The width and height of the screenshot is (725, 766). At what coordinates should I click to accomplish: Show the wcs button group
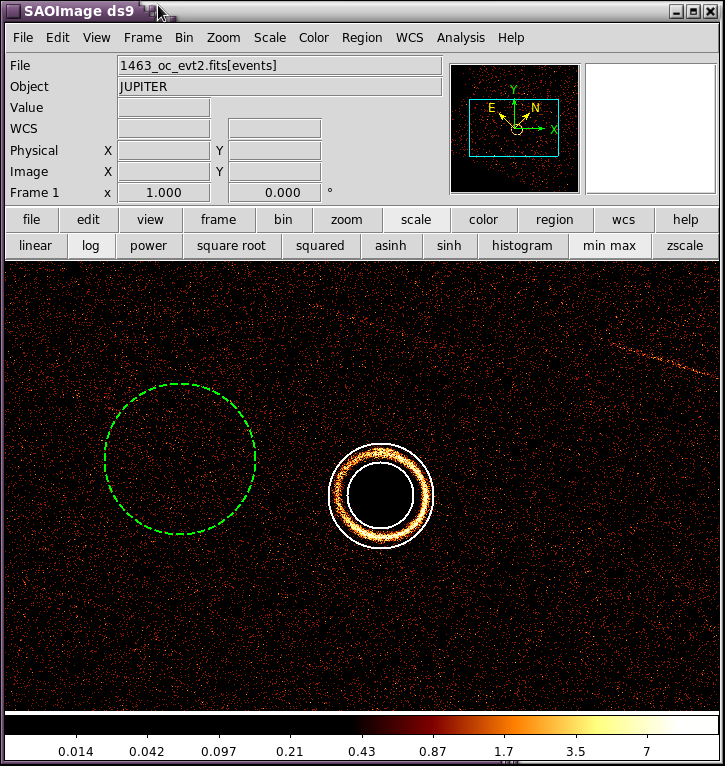coord(623,220)
